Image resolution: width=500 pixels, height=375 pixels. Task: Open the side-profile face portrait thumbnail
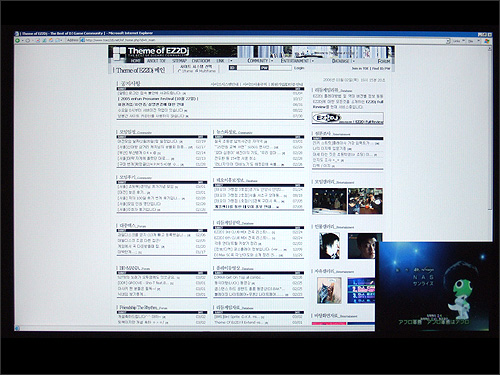329,246
